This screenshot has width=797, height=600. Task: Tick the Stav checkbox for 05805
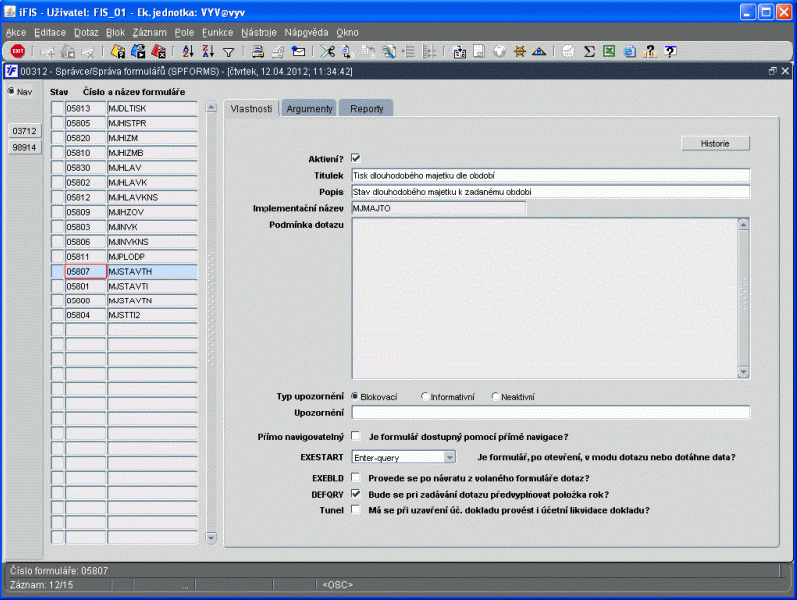[57, 123]
